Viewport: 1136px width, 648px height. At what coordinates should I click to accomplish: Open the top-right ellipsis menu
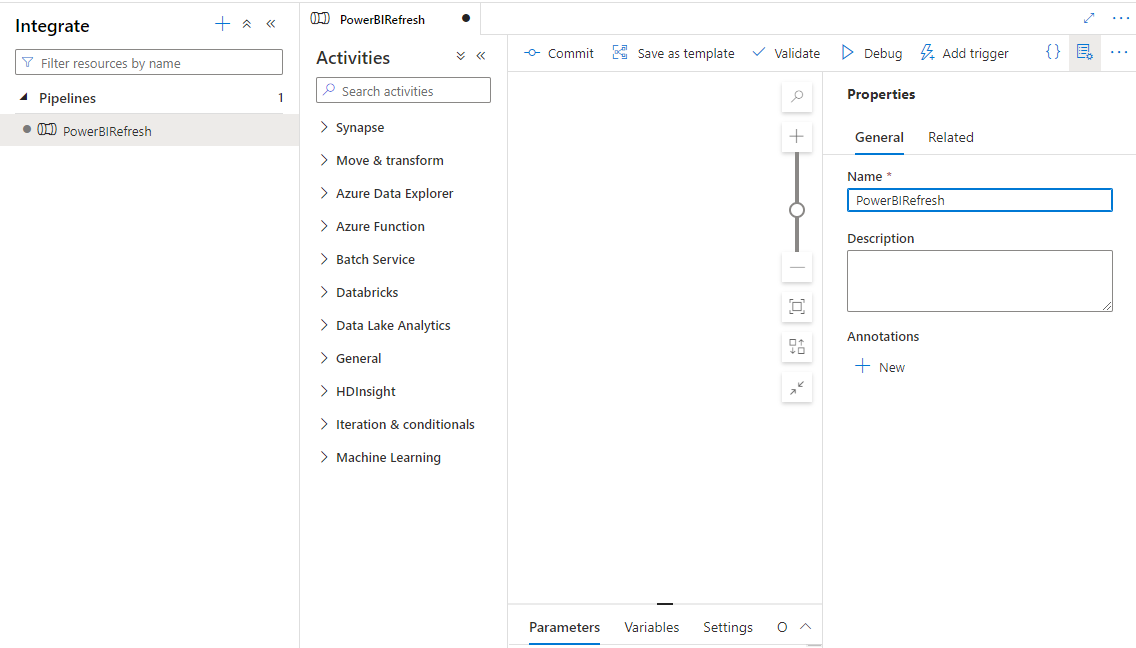click(x=1121, y=18)
